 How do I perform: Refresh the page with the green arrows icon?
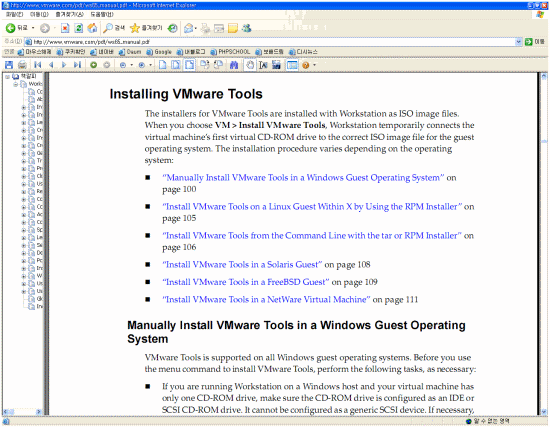[x=78, y=28]
